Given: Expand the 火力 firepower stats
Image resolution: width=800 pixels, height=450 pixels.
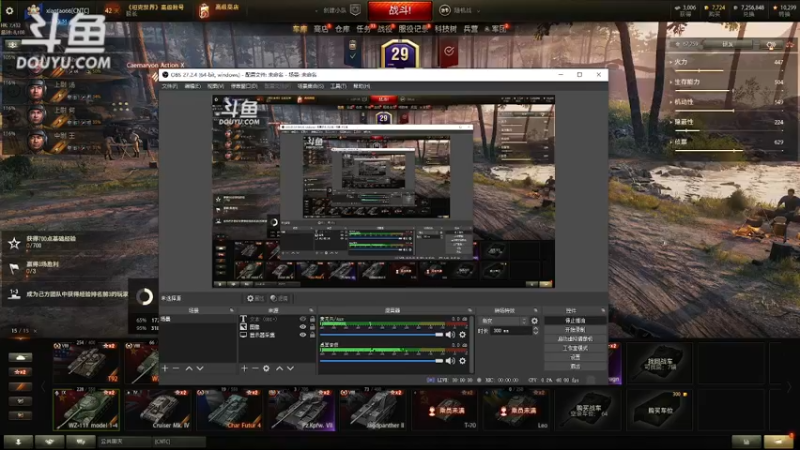Looking at the screenshot, I should pyautogui.click(x=680, y=62).
